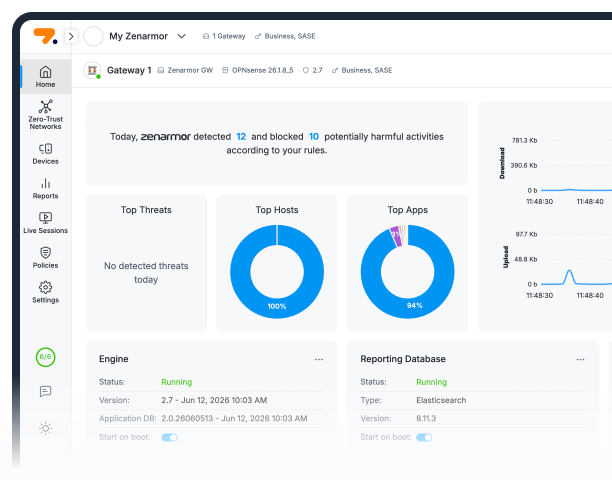Click detected count 12
Viewport: 612px width, 480px height.
click(x=241, y=137)
